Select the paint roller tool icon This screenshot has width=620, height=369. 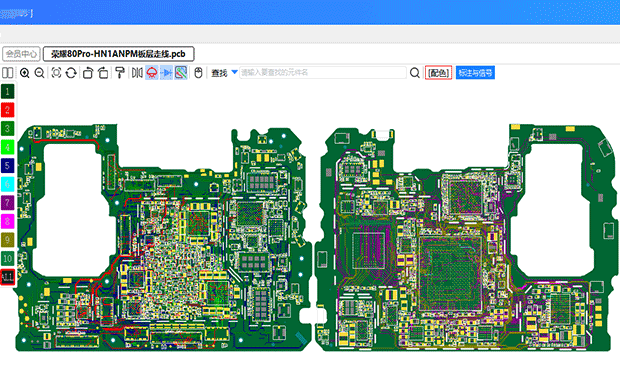point(120,73)
